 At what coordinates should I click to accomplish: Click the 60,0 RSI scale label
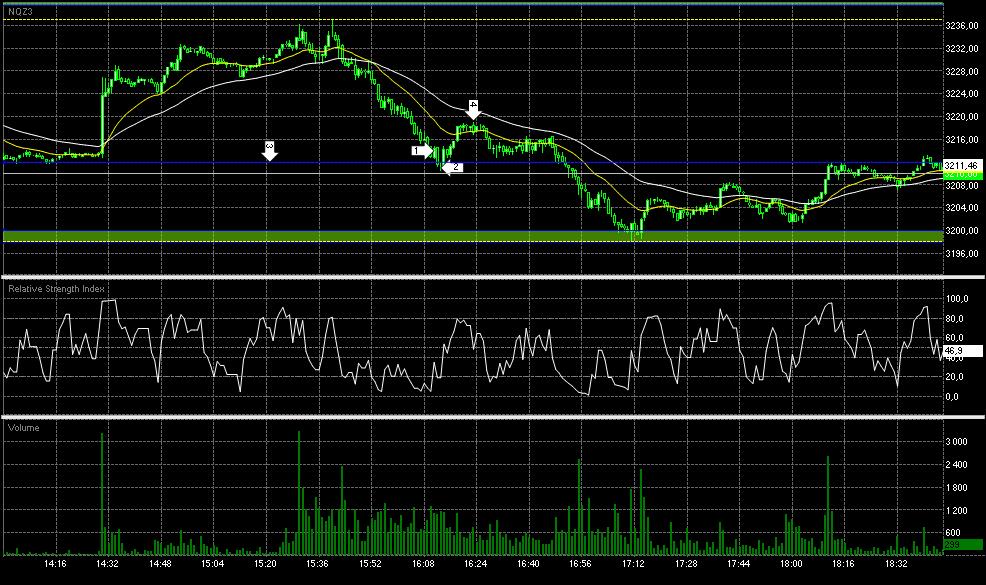tap(955, 338)
